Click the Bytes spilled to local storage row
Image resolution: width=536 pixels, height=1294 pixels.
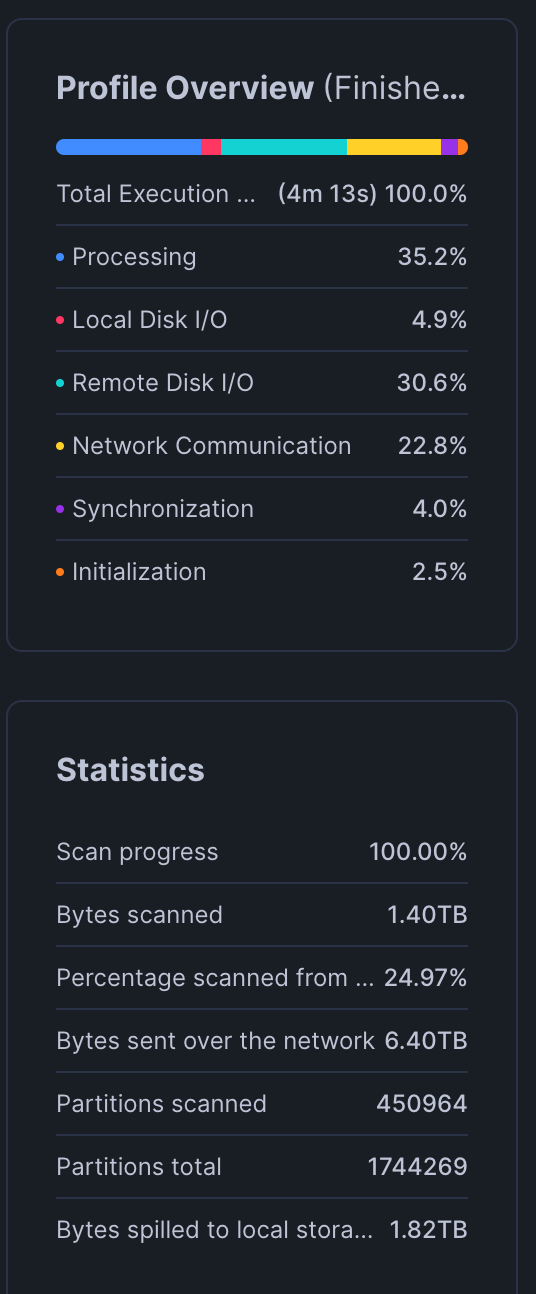pos(262,1230)
